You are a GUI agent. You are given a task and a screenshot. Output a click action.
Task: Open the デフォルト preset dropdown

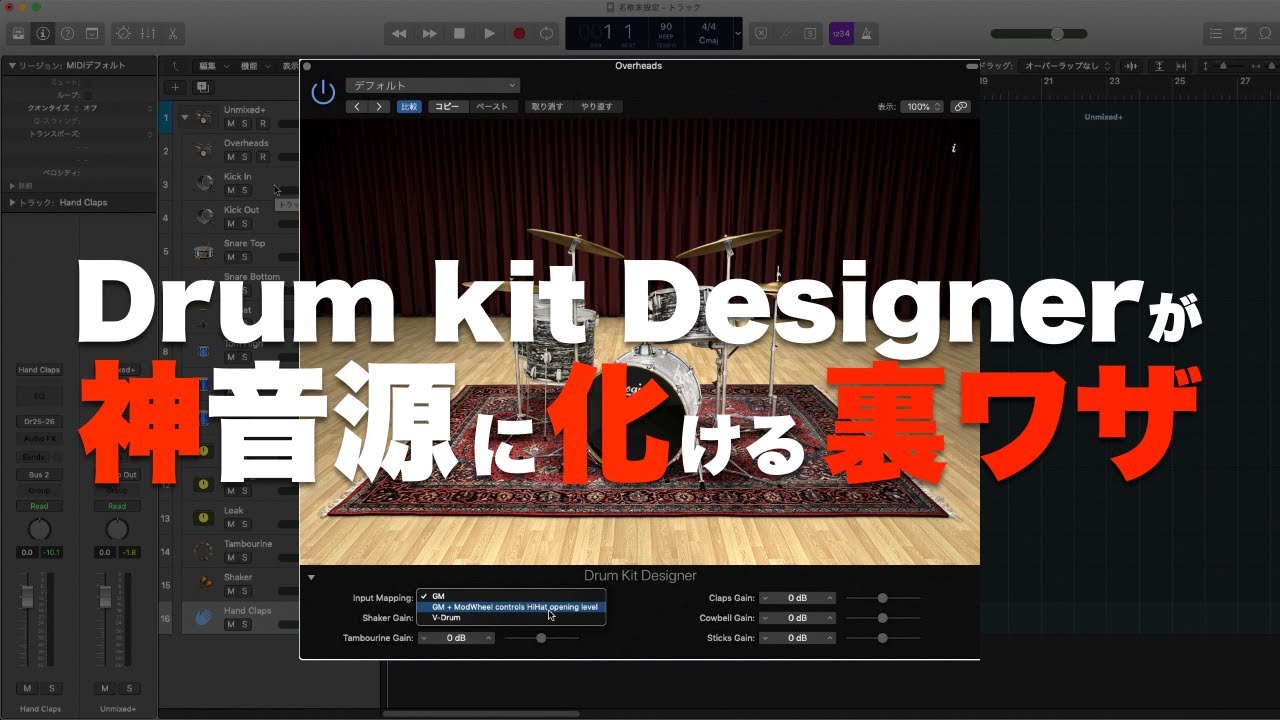point(433,86)
